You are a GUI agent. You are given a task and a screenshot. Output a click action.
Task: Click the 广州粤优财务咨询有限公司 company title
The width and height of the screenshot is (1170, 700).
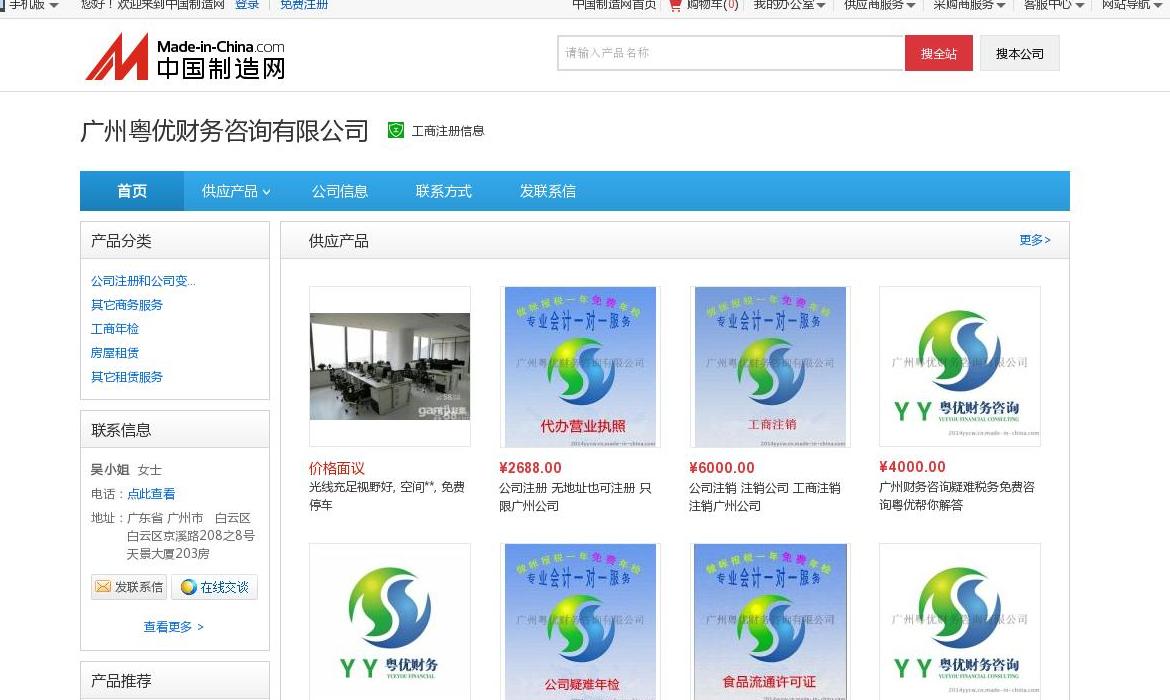coord(225,131)
